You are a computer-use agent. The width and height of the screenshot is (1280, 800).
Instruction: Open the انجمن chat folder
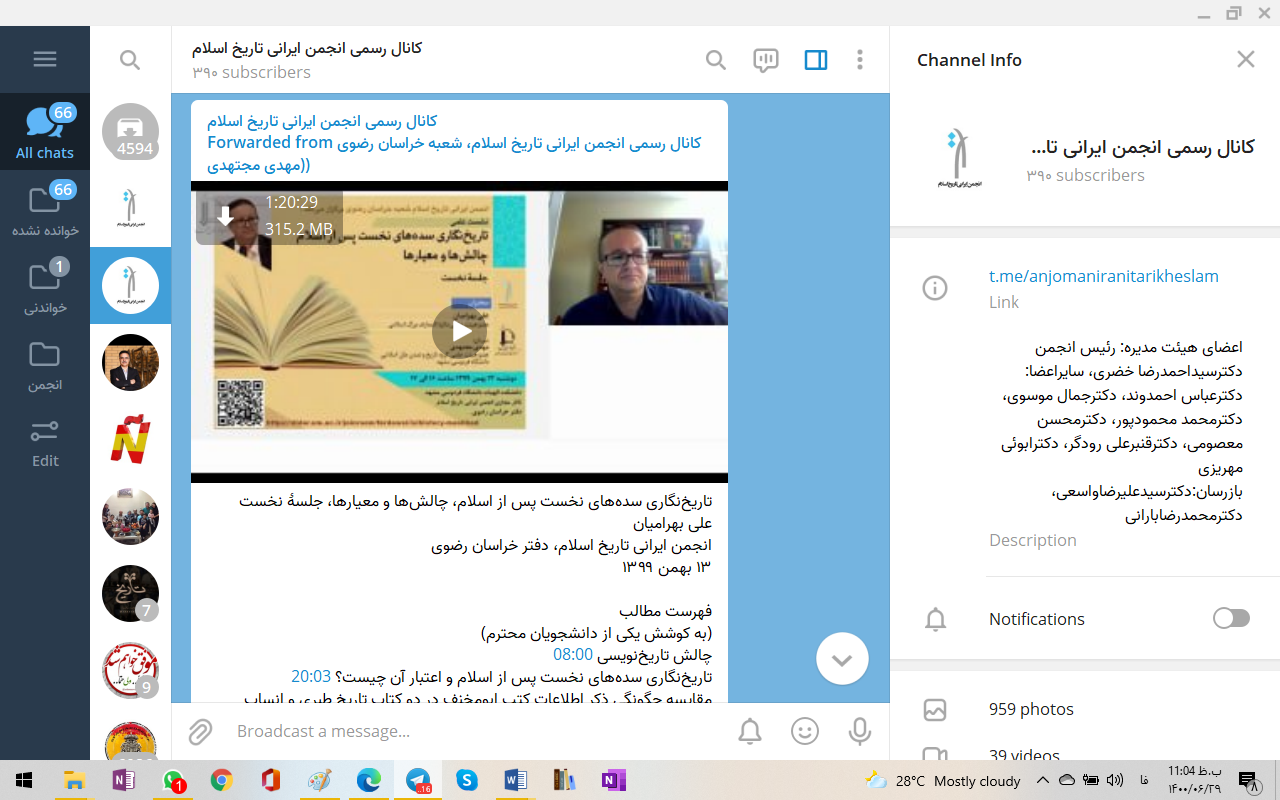45,364
